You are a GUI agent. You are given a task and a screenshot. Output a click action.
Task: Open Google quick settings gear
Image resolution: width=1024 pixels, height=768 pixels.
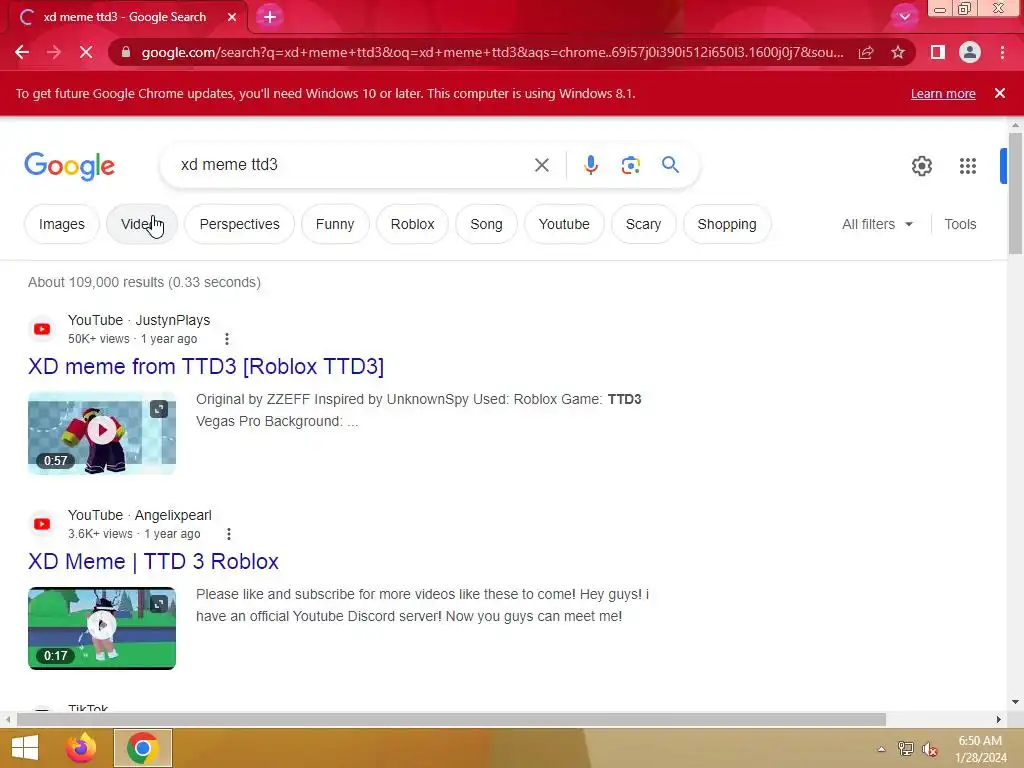pos(921,166)
